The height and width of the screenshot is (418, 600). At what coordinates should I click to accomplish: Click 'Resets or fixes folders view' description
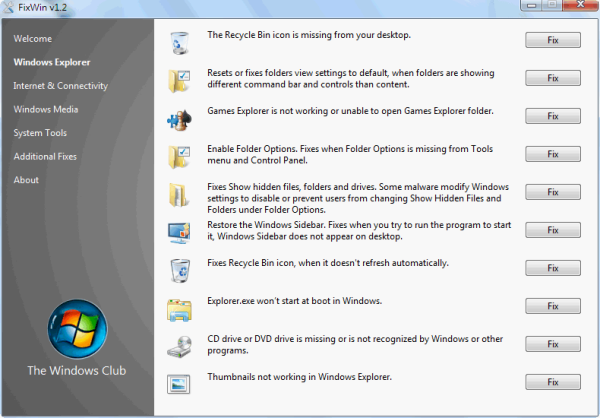351,78
